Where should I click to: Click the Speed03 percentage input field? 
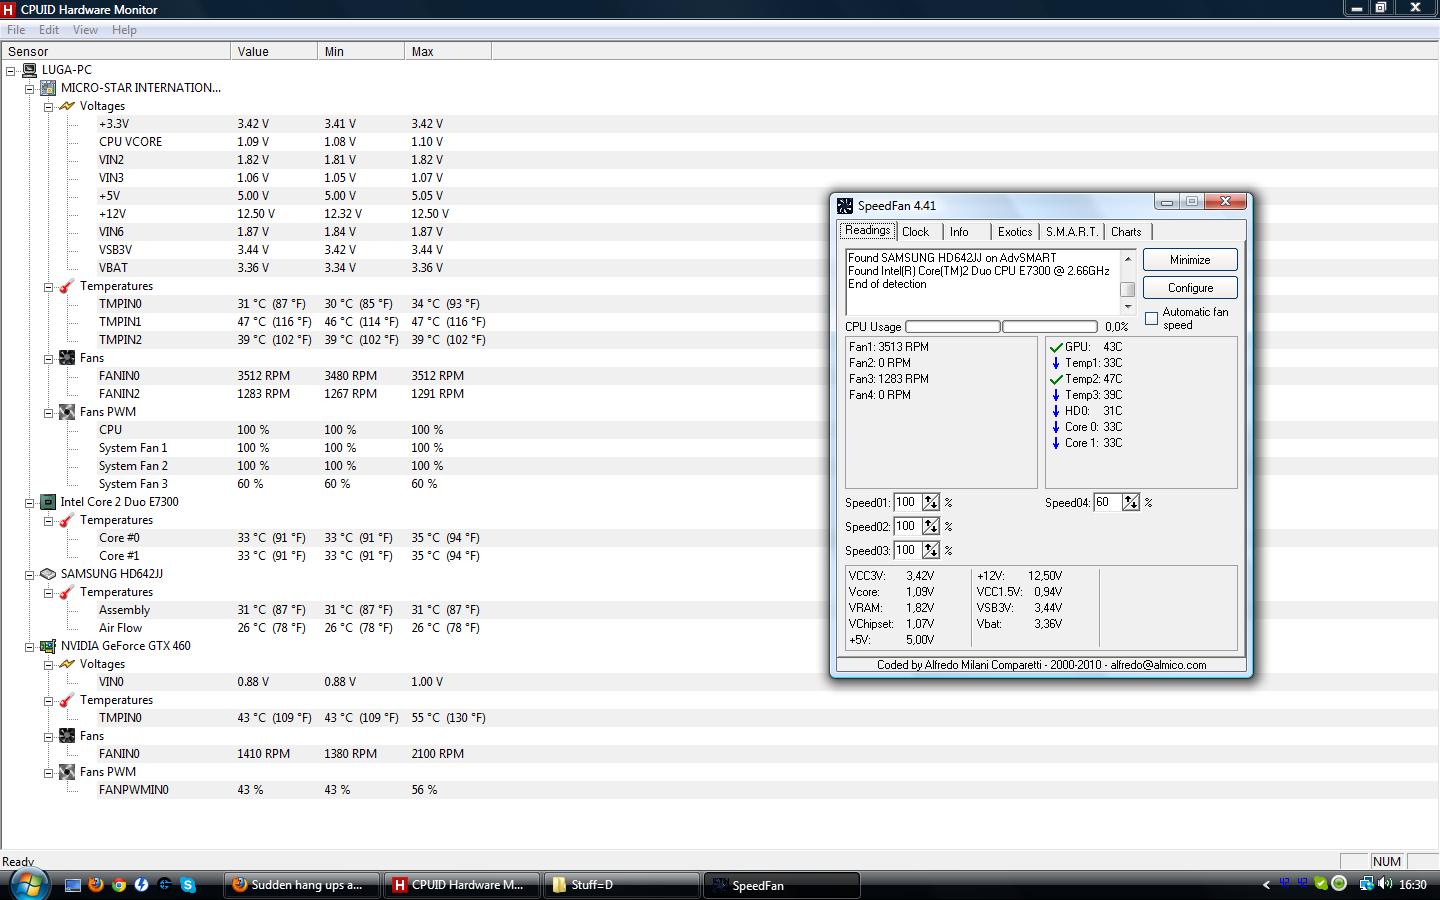[908, 550]
